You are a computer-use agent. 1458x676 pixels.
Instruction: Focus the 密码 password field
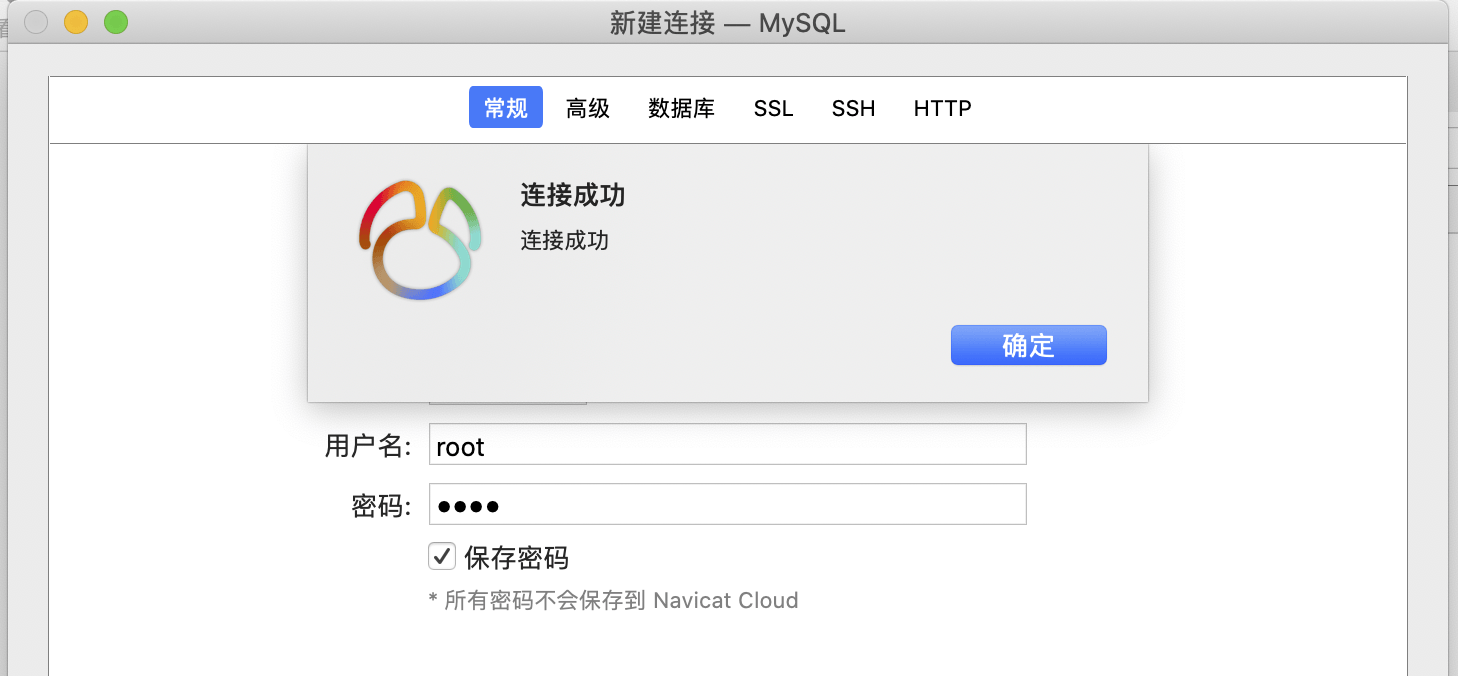pyautogui.click(x=728, y=504)
